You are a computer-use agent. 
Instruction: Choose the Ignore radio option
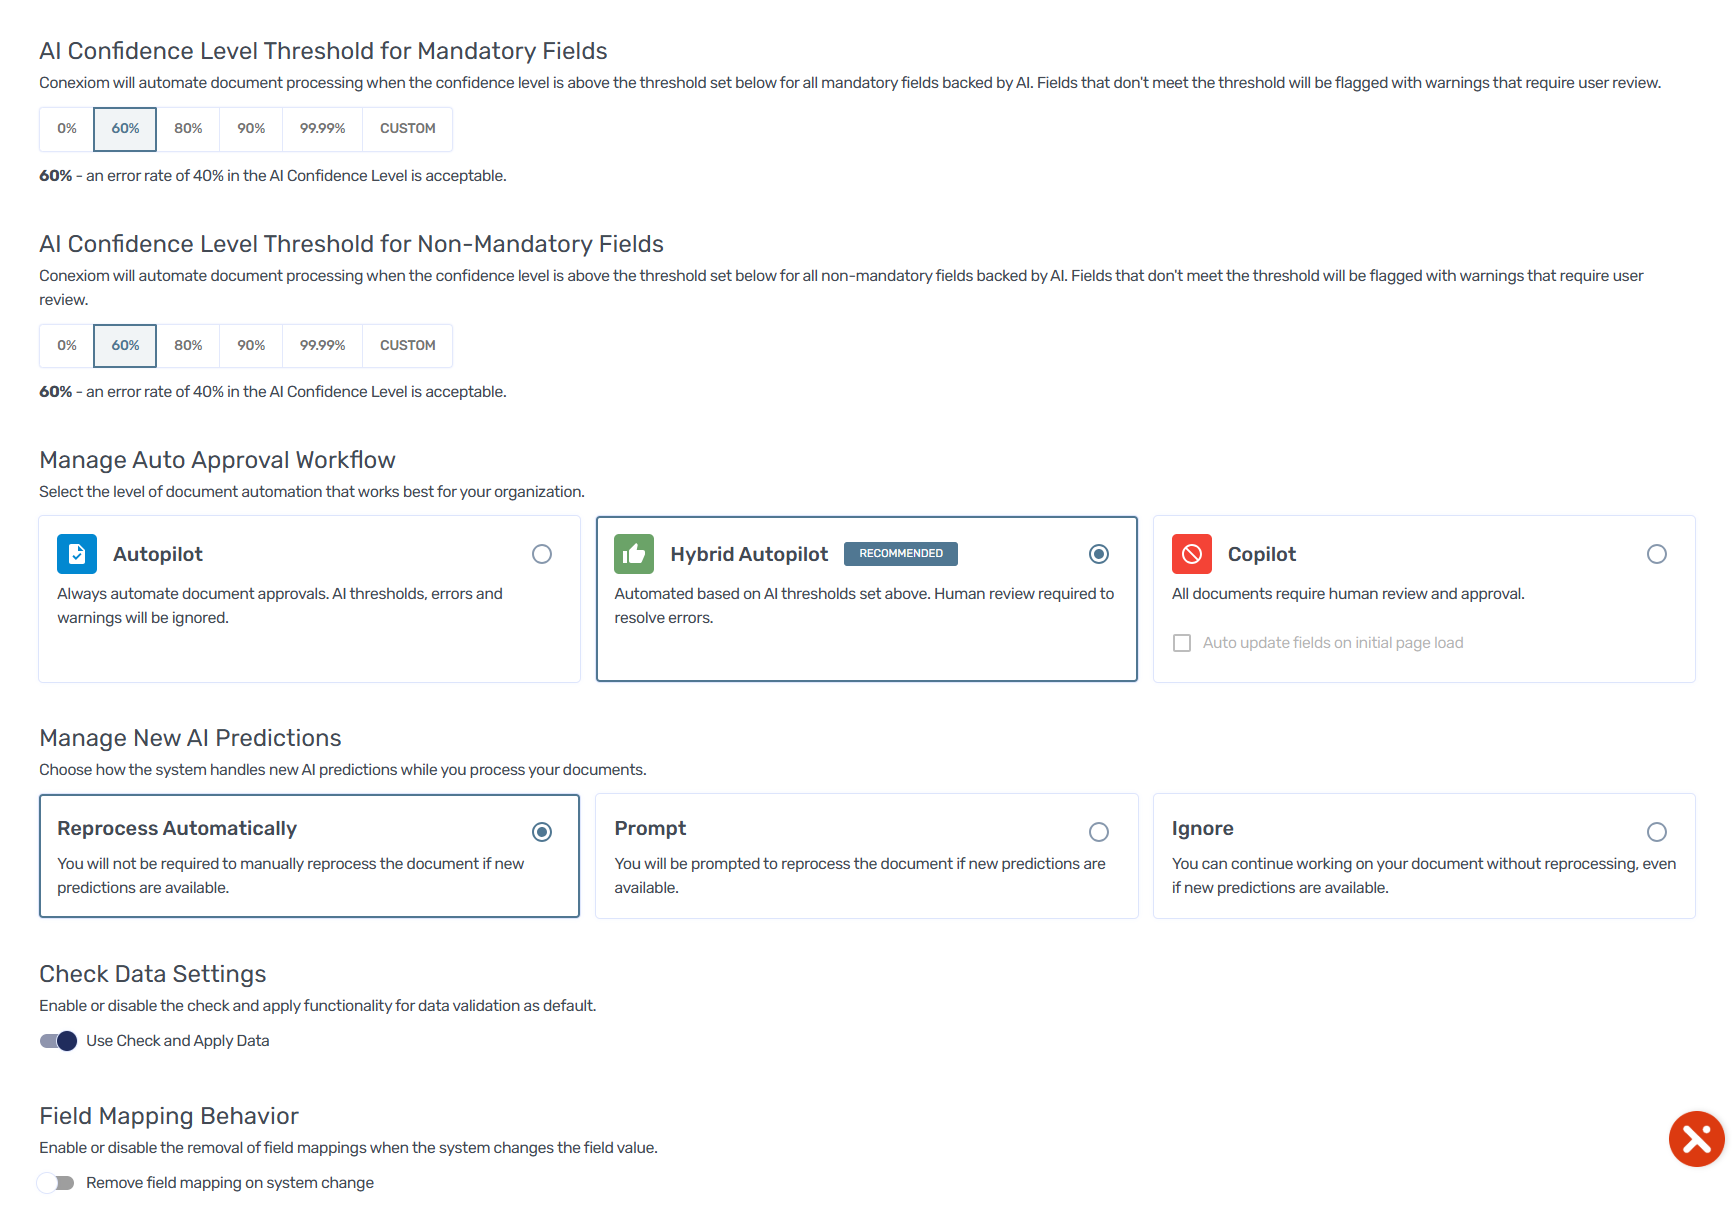point(1657,832)
